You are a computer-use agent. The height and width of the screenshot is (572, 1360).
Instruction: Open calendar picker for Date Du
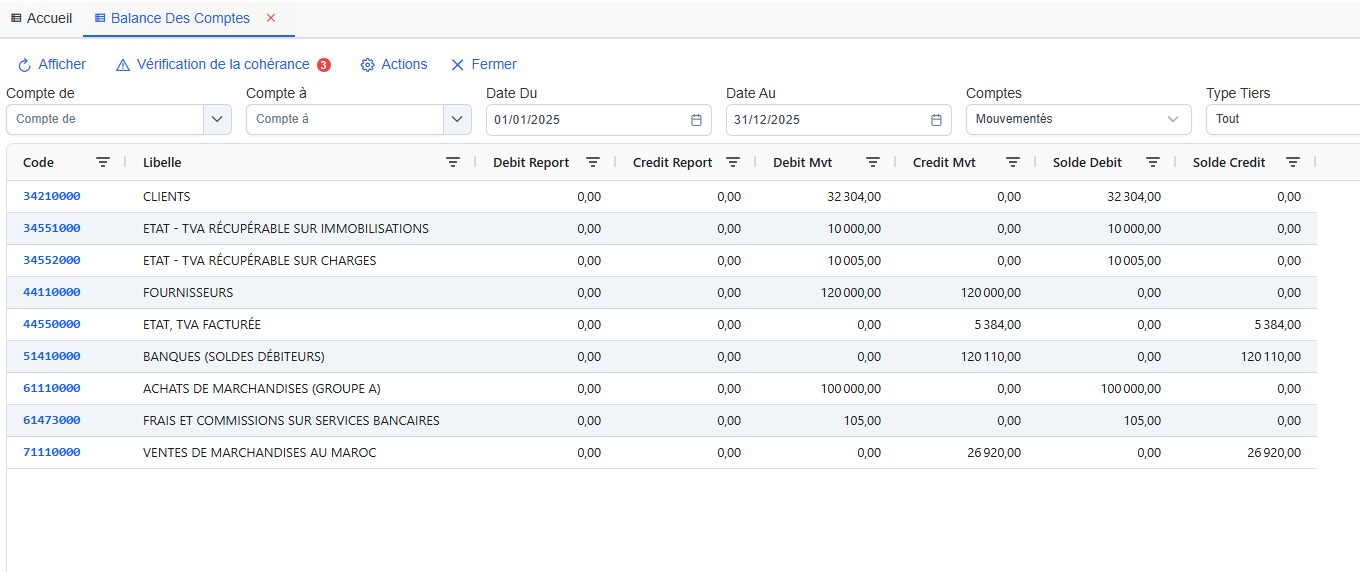[x=696, y=120]
